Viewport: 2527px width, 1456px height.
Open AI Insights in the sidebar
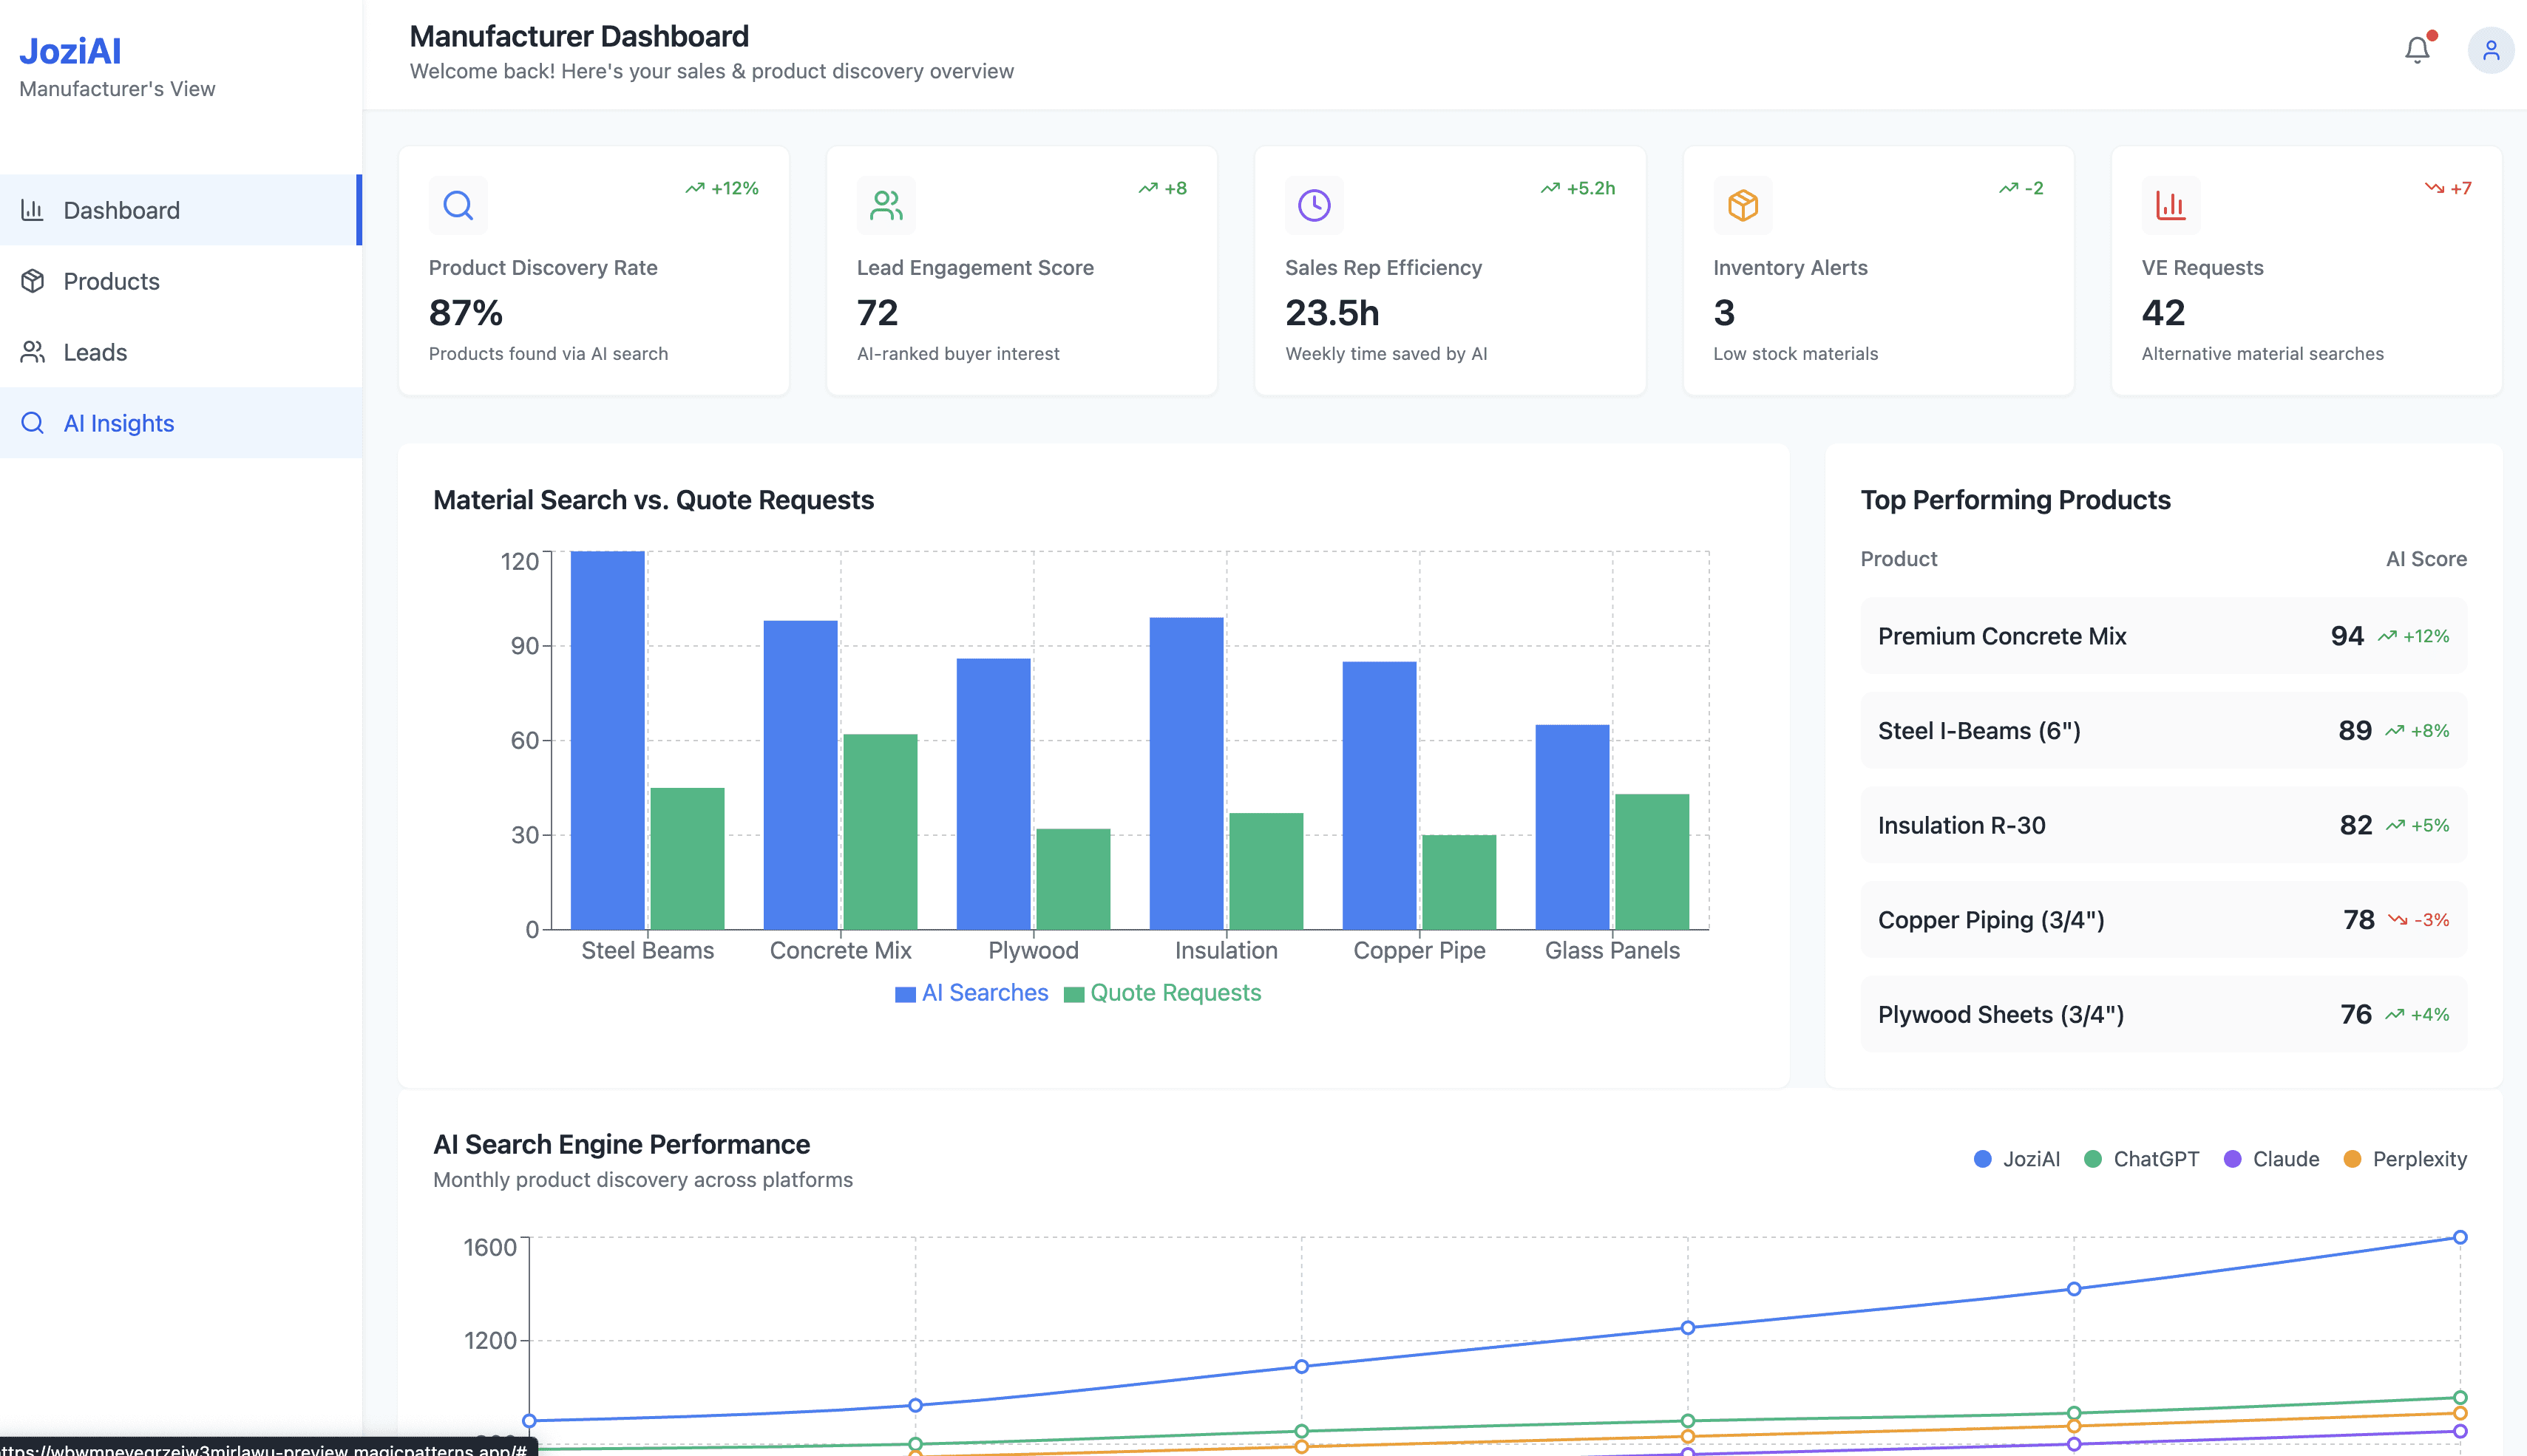click(118, 423)
